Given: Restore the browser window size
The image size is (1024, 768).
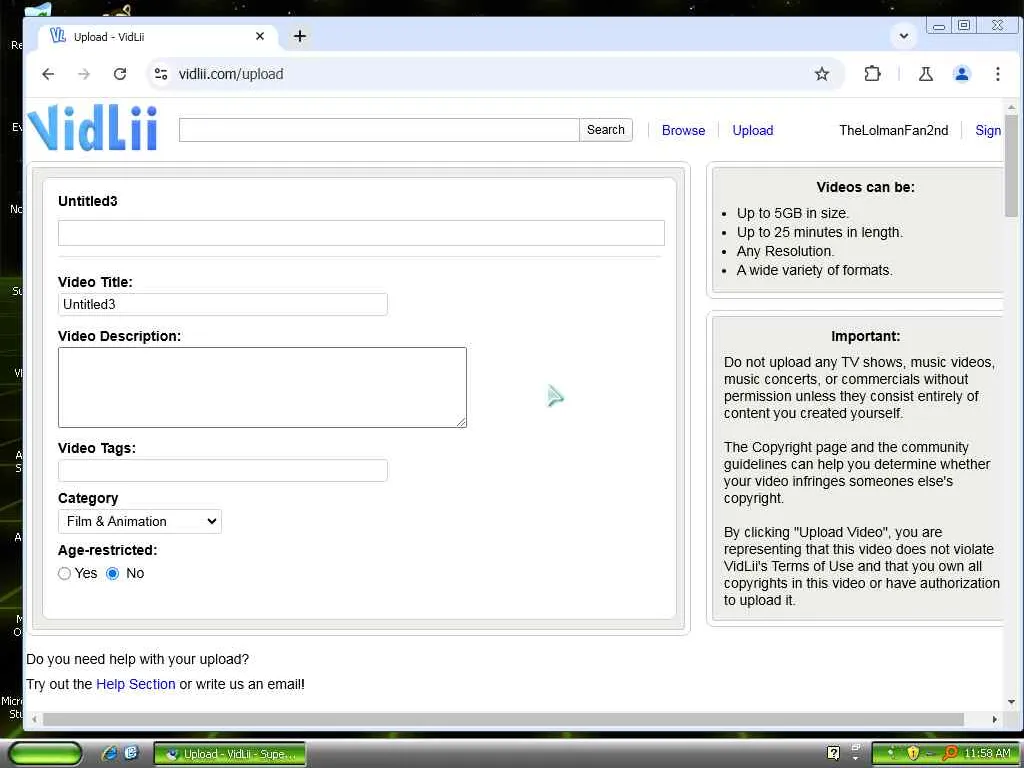Looking at the screenshot, I should pos(964,25).
